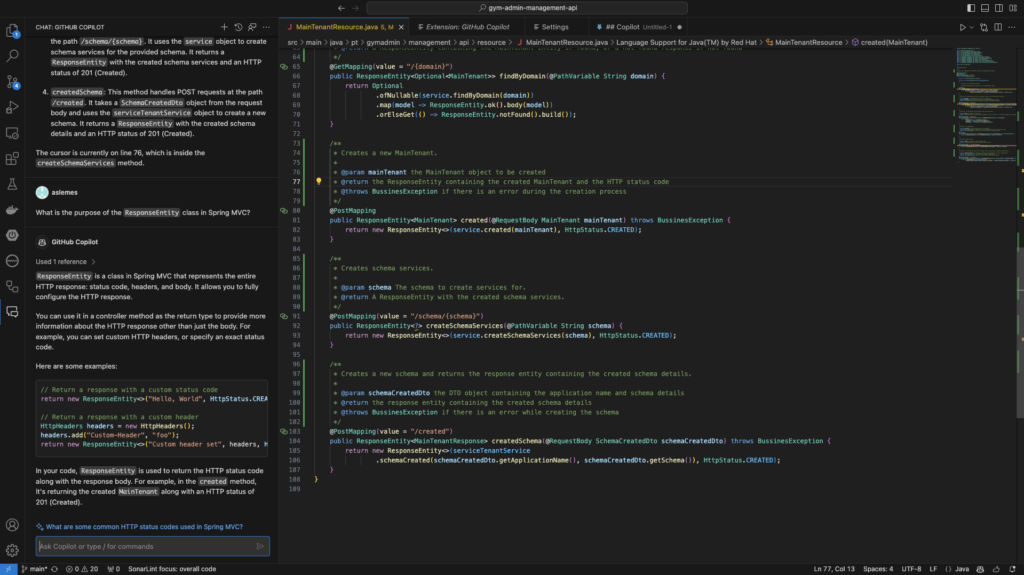The height and width of the screenshot is (575, 1024).
Task: Click the command center search box gym-admin-management-api
Action: point(526,8)
